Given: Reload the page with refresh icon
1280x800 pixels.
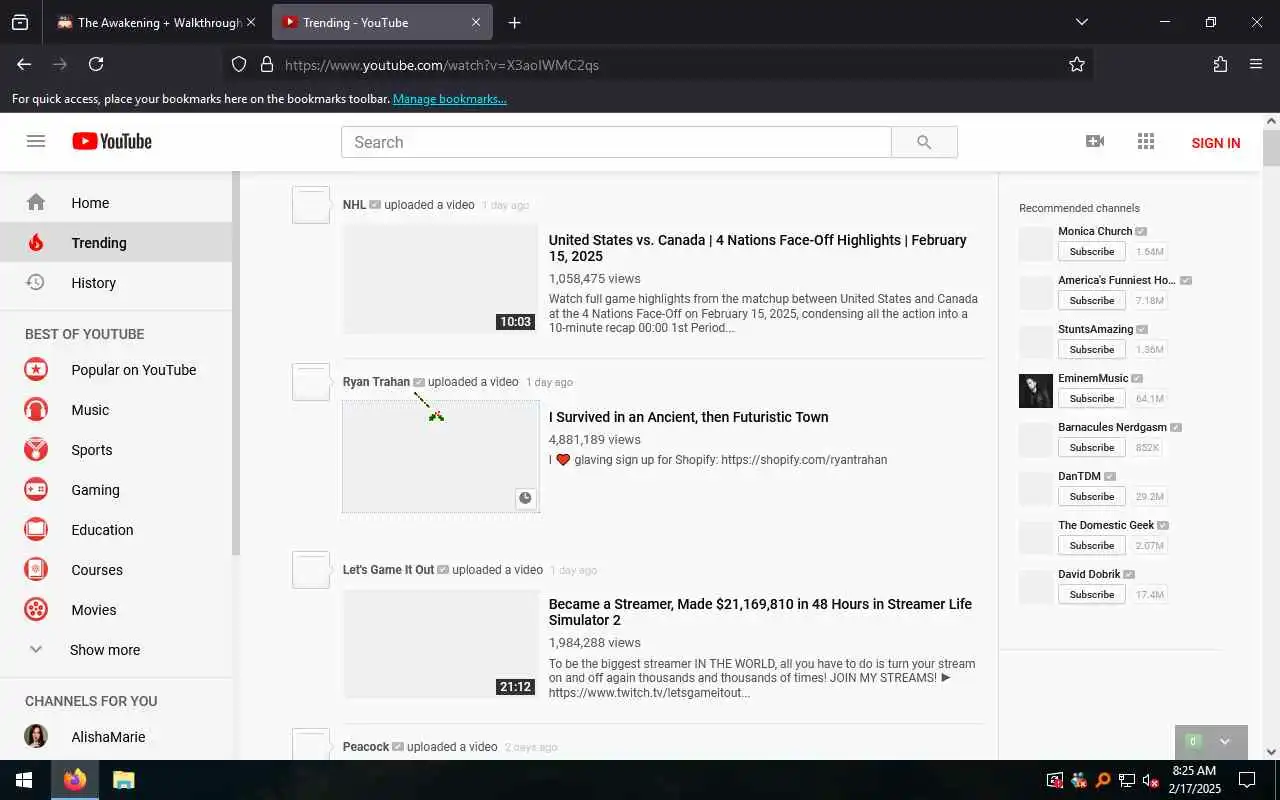Looking at the screenshot, I should coord(96,64).
